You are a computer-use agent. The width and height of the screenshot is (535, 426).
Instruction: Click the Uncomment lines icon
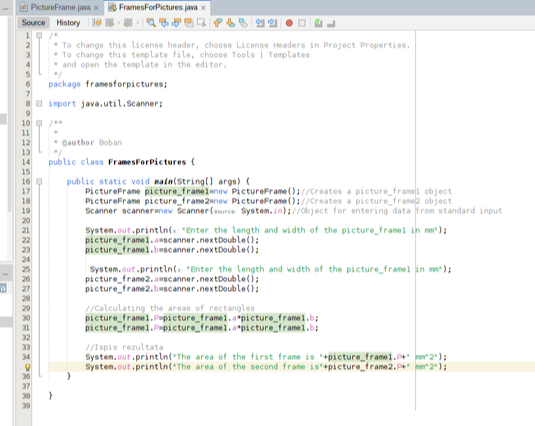(331, 23)
